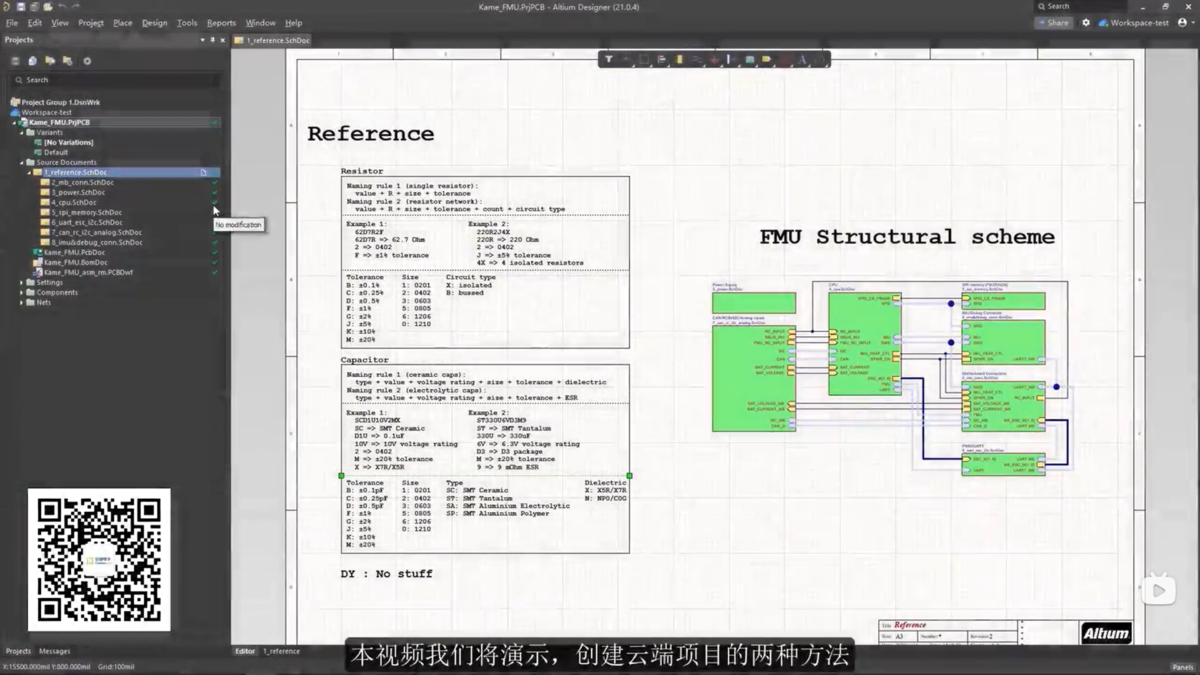Click the 'DY : No stuff' note text
The width and height of the screenshot is (1200, 675).
pyautogui.click(x=386, y=574)
